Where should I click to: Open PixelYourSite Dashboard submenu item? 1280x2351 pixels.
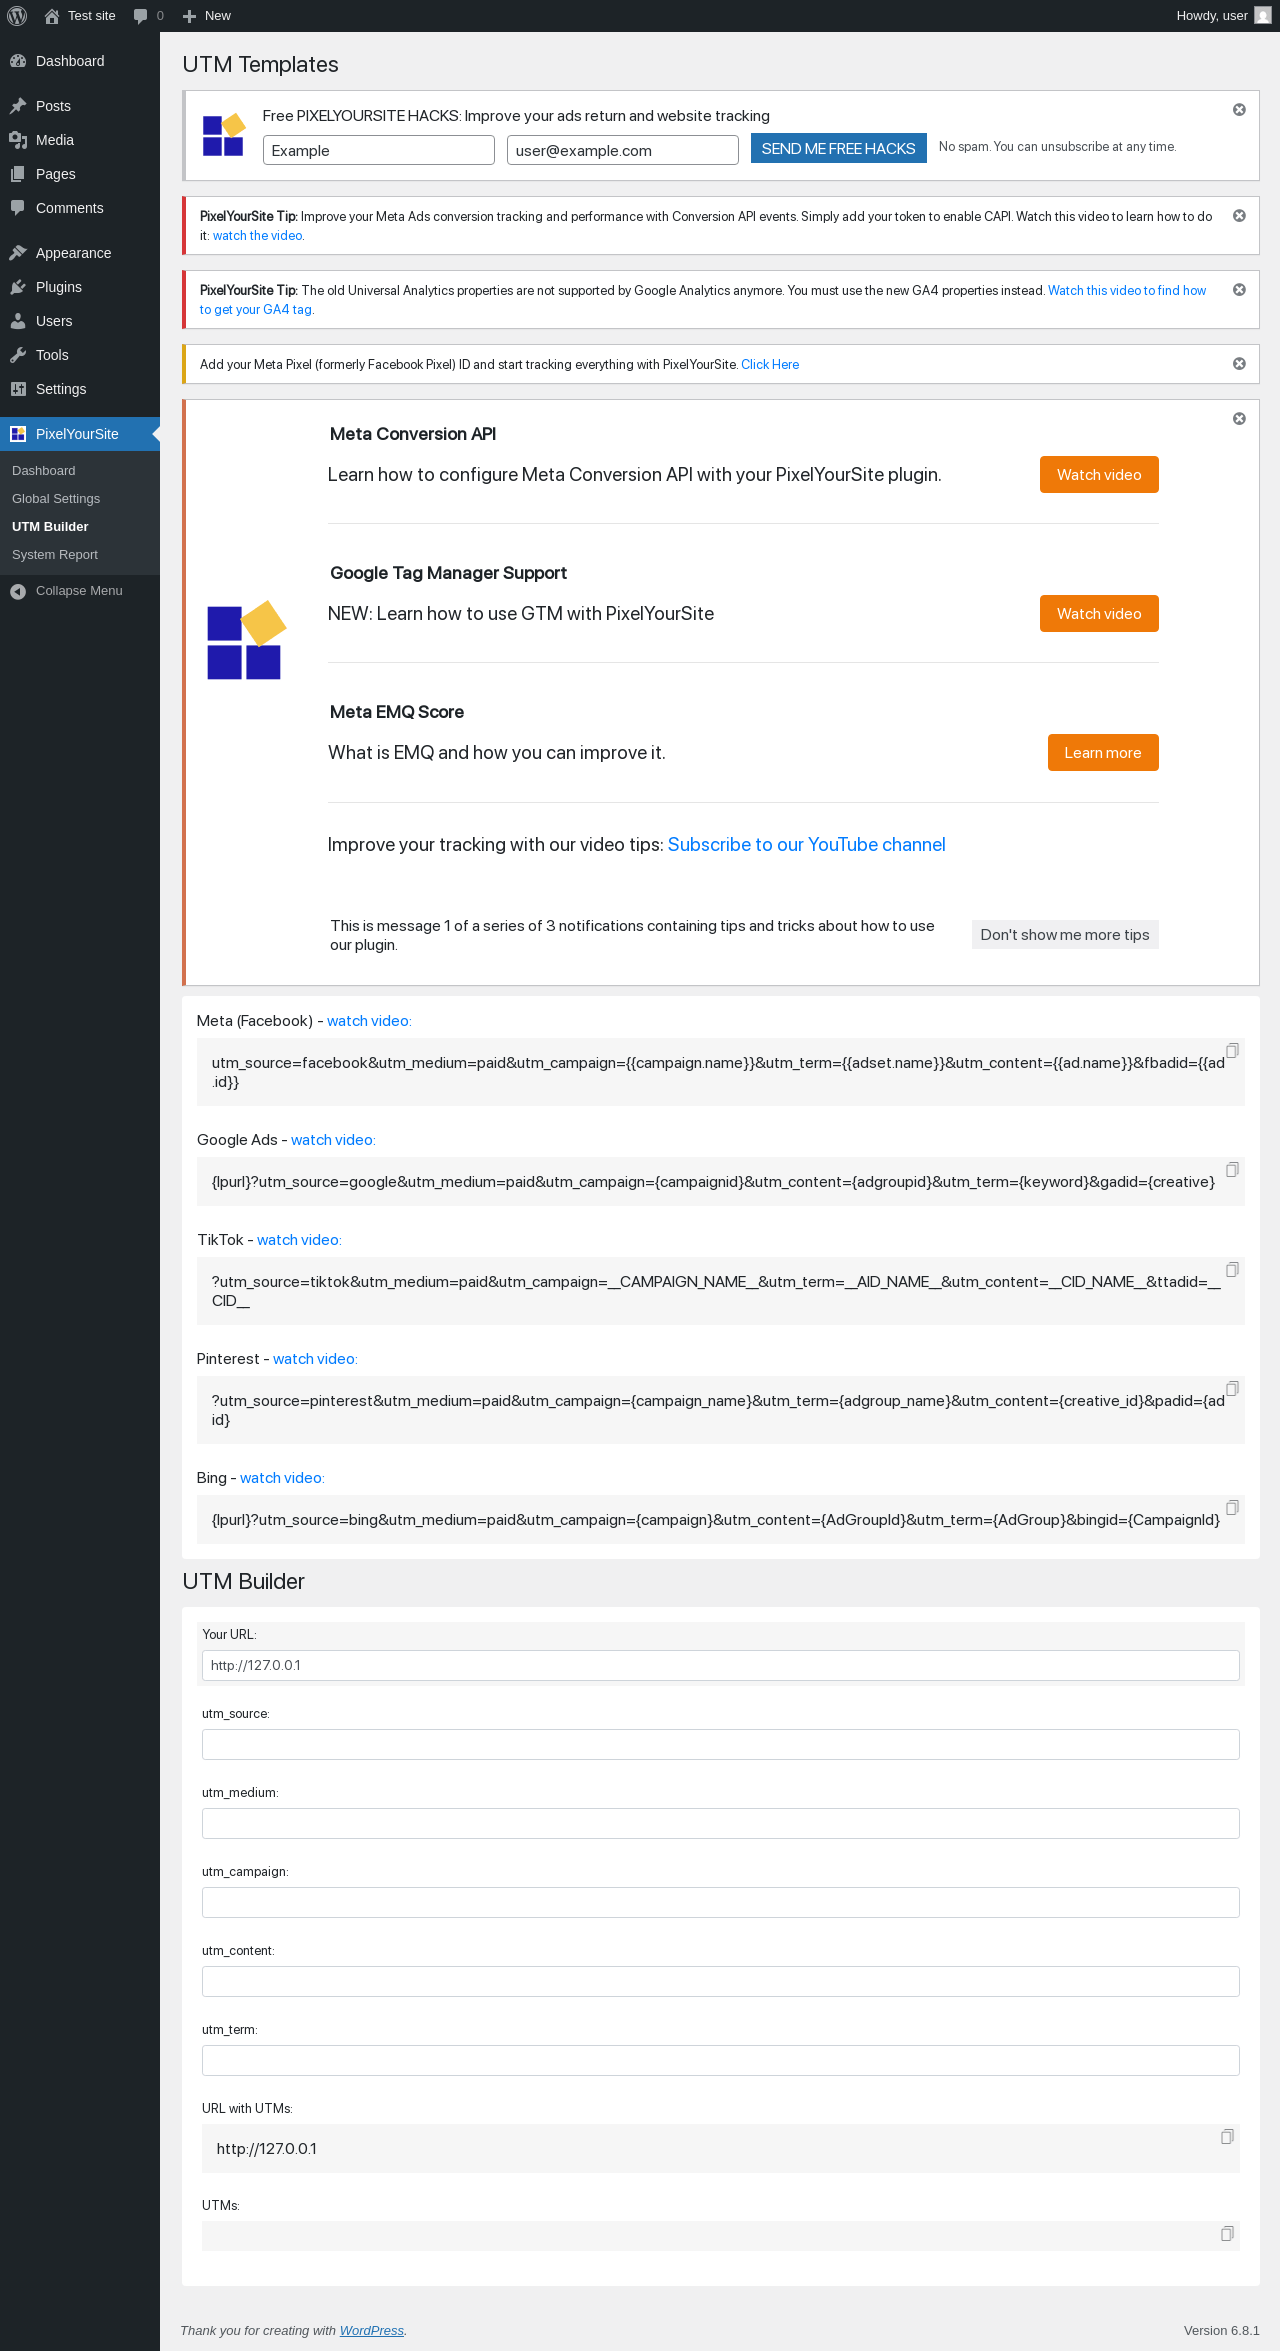pyautogui.click(x=80, y=471)
